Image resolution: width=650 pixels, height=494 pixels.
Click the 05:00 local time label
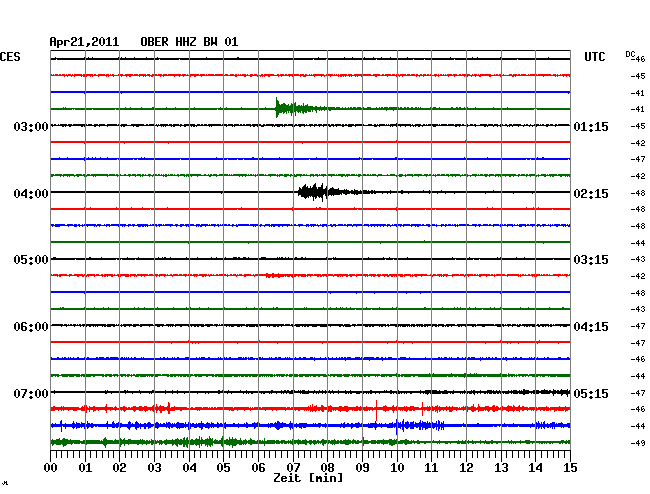[x=31, y=260]
